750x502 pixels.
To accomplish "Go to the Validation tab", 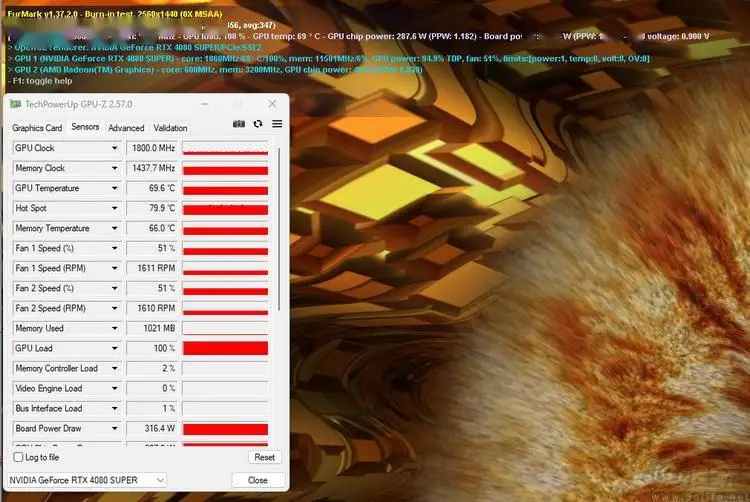I will coord(170,128).
